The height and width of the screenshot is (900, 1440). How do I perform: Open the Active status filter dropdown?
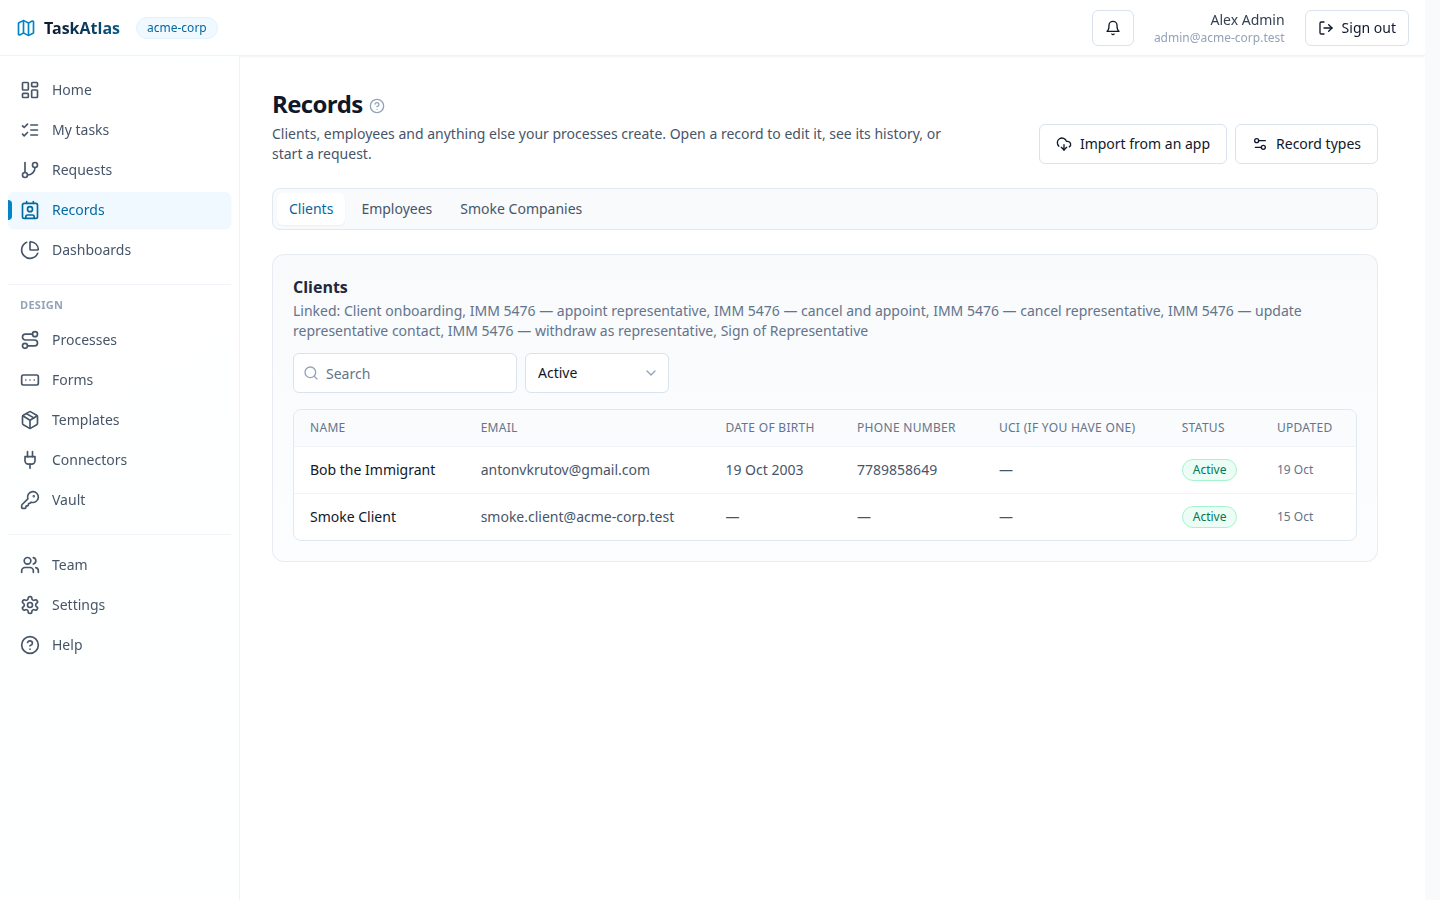click(597, 373)
